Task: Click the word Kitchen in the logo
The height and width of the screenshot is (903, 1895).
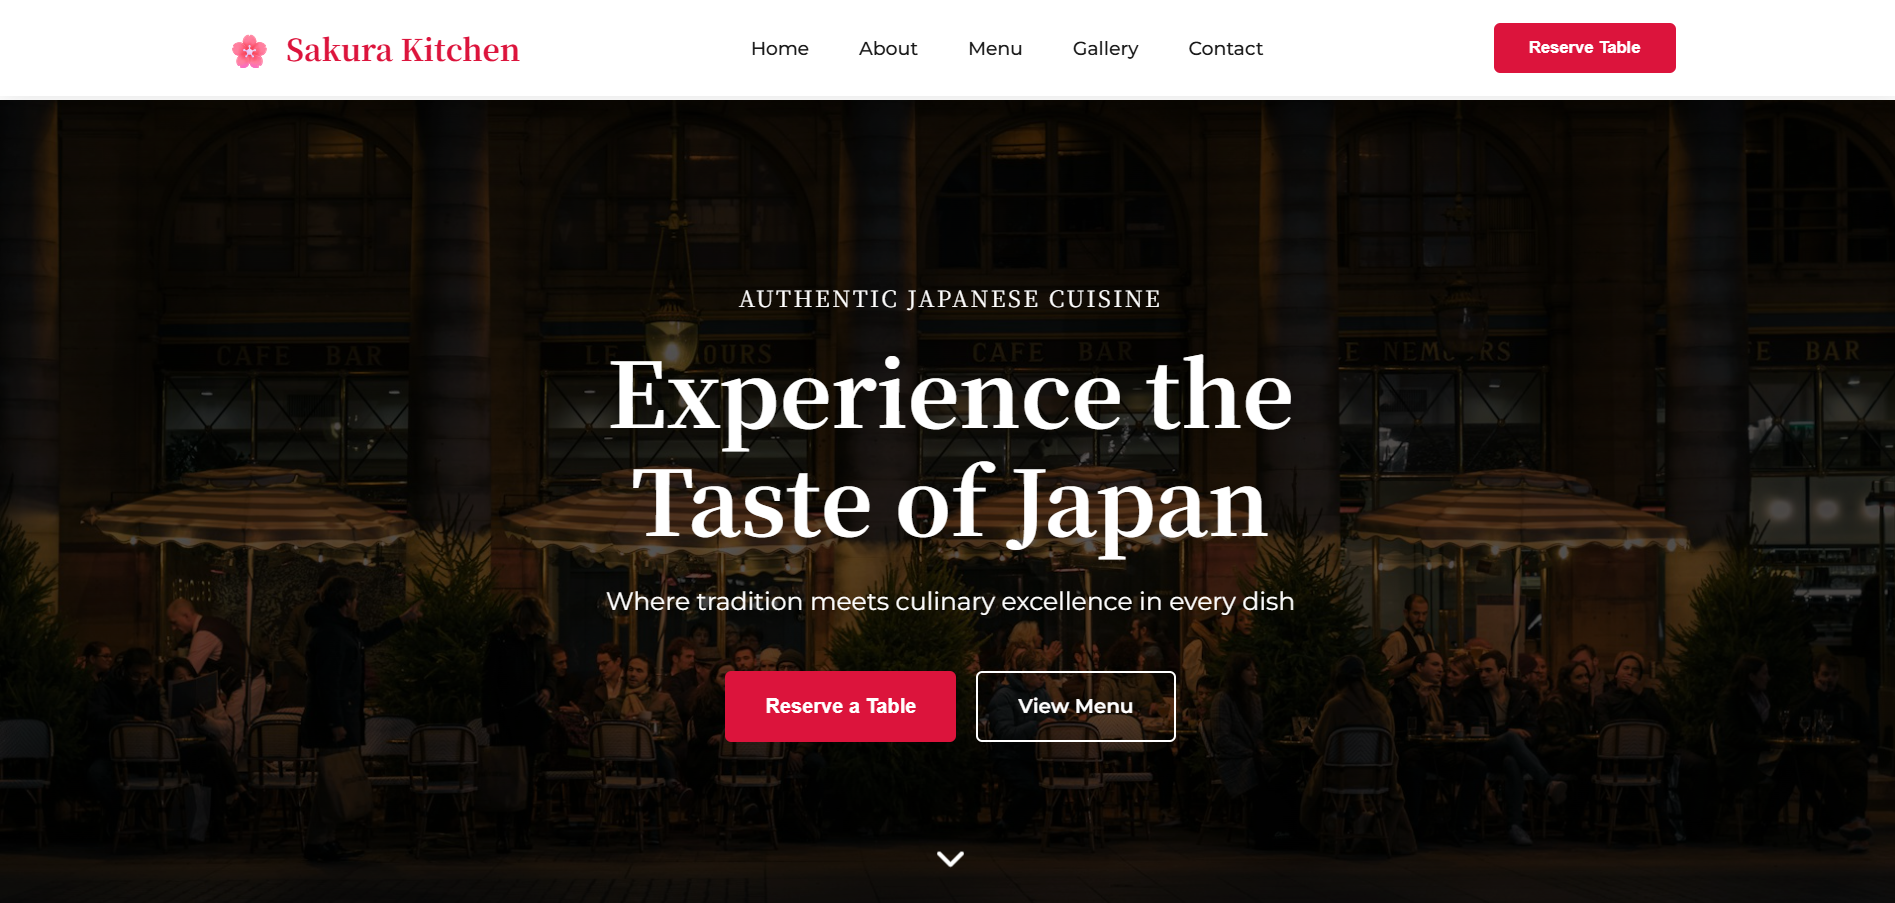Action: [460, 50]
